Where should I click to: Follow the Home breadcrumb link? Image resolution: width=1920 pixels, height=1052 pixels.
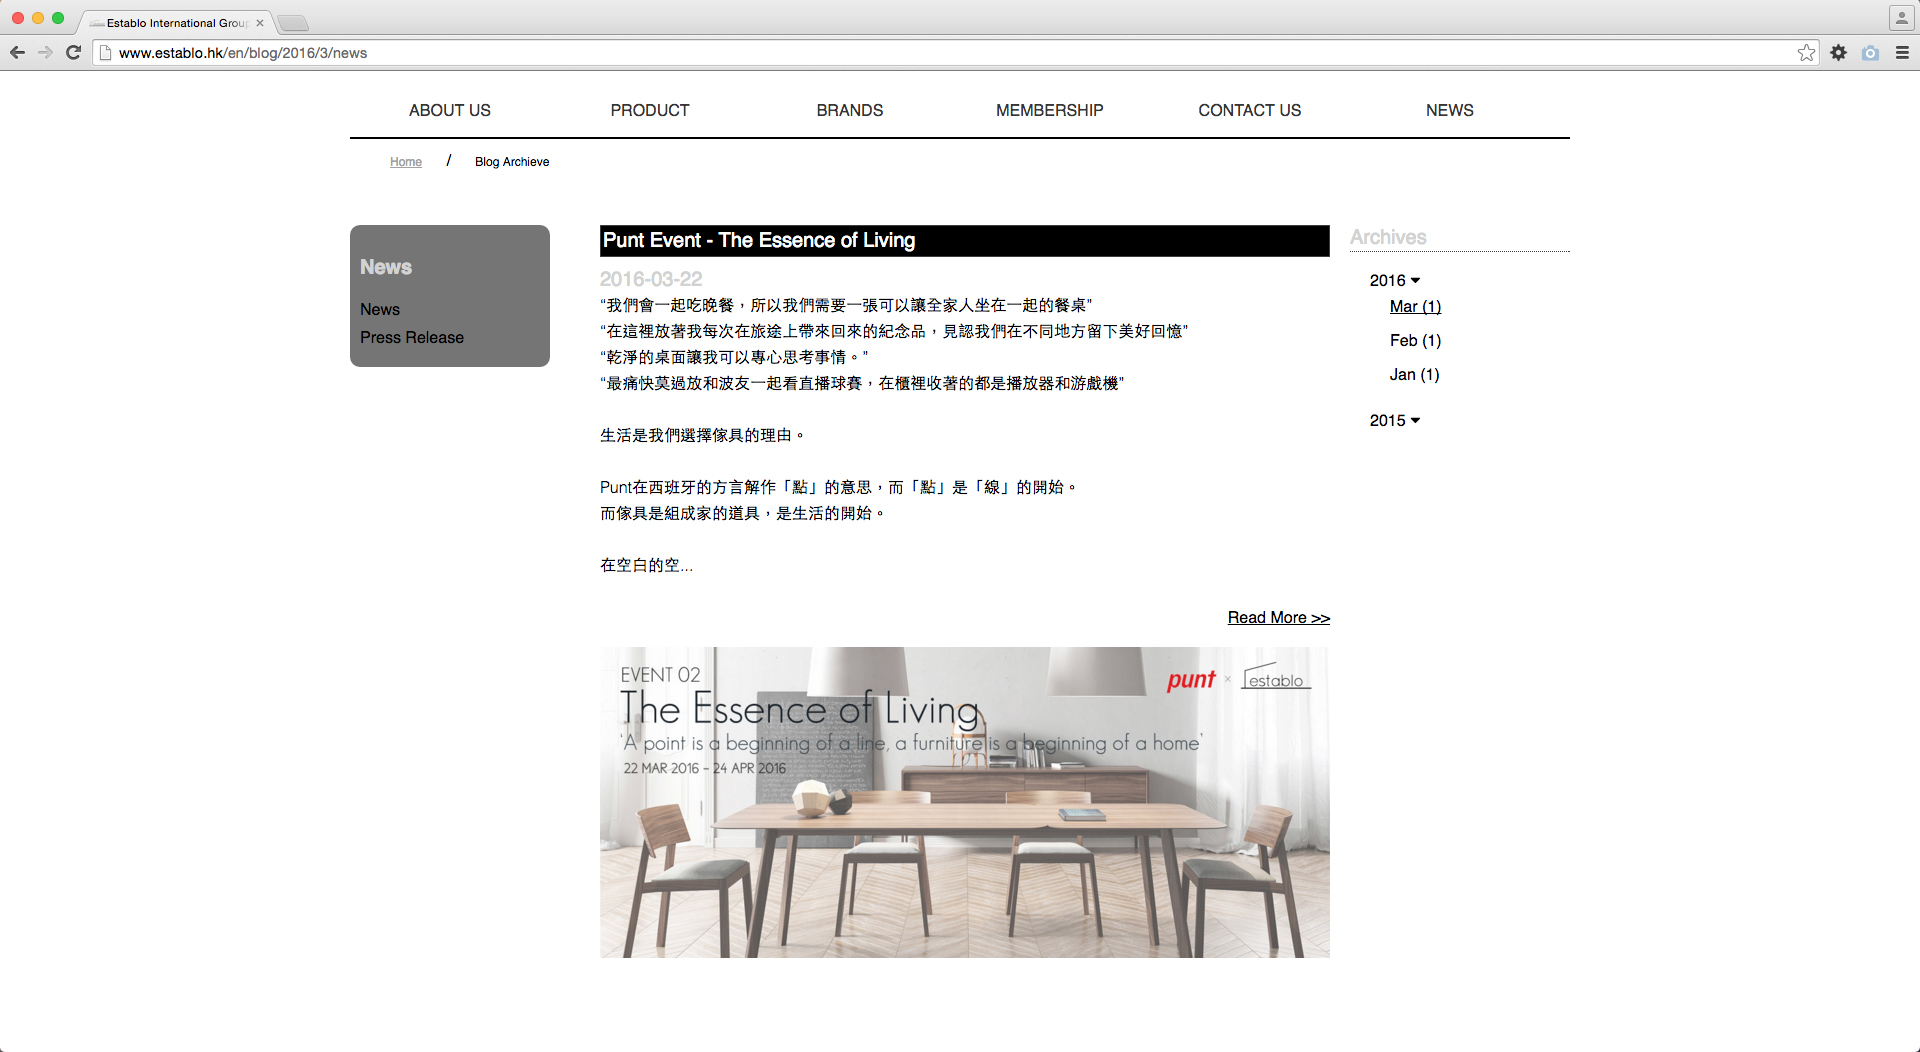pyautogui.click(x=405, y=162)
